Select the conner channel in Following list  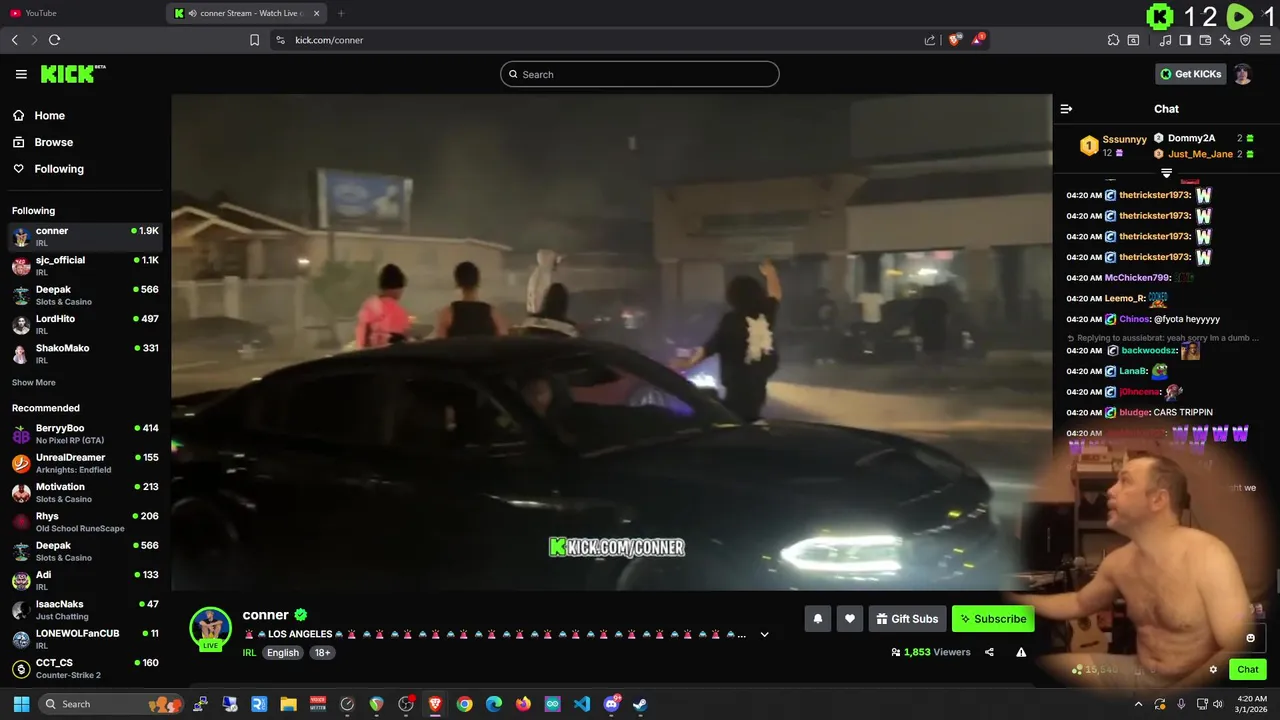pos(85,236)
